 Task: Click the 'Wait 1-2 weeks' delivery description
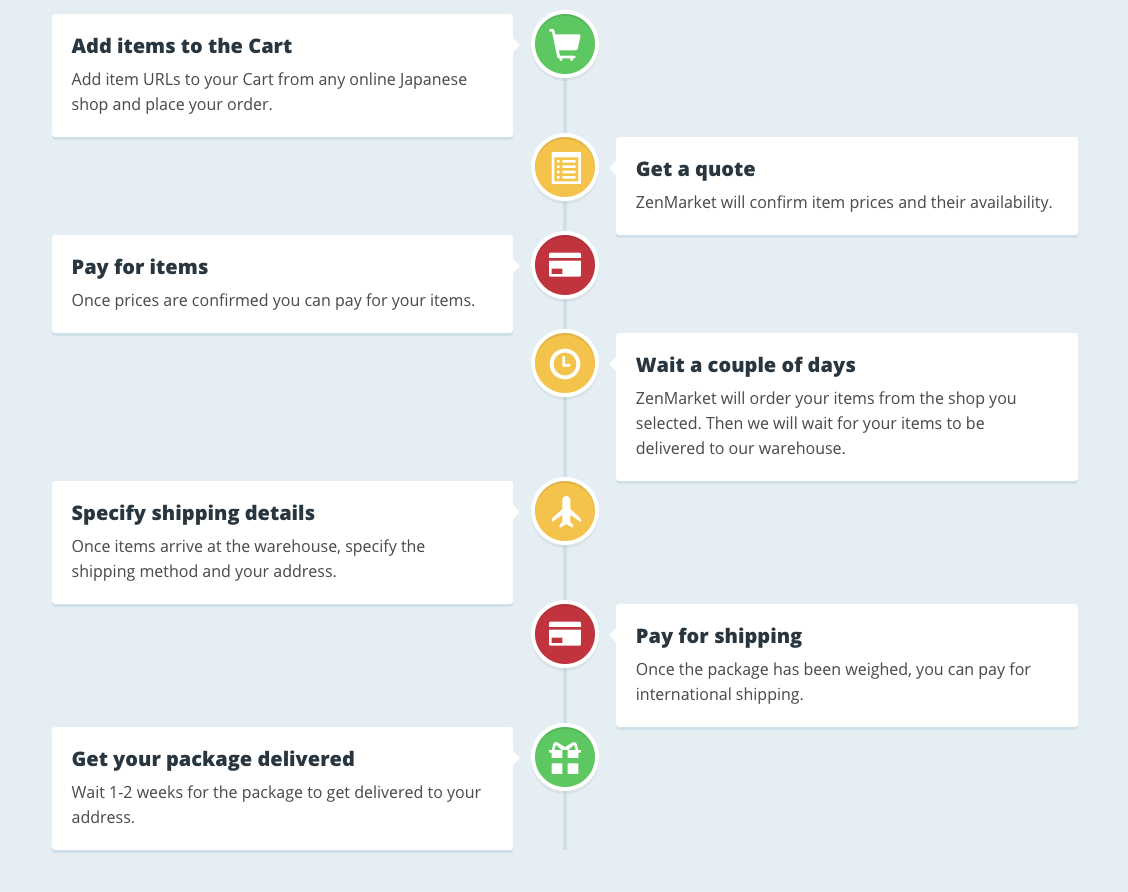[276, 805]
